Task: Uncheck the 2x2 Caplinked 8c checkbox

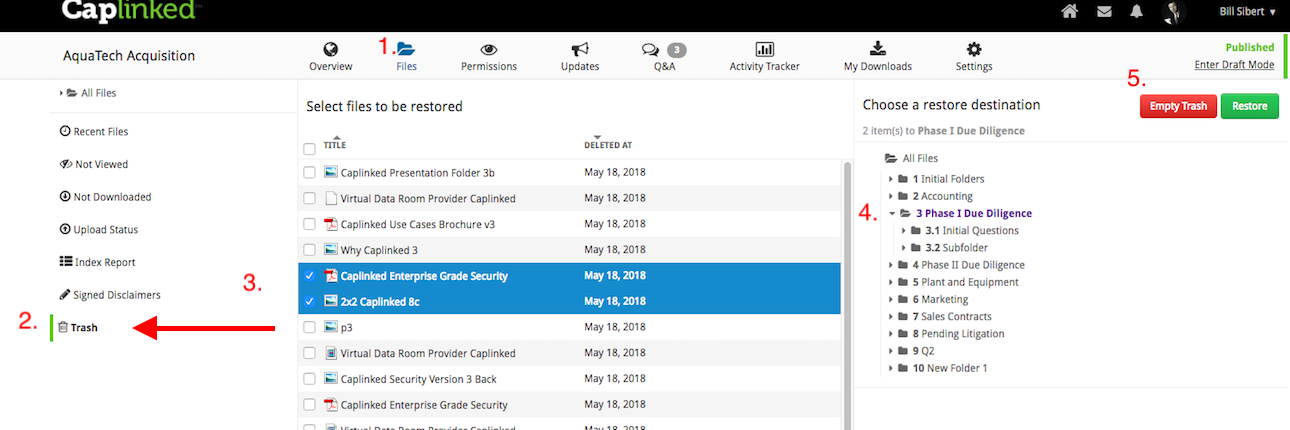Action: pyautogui.click(x=310, y=301)
